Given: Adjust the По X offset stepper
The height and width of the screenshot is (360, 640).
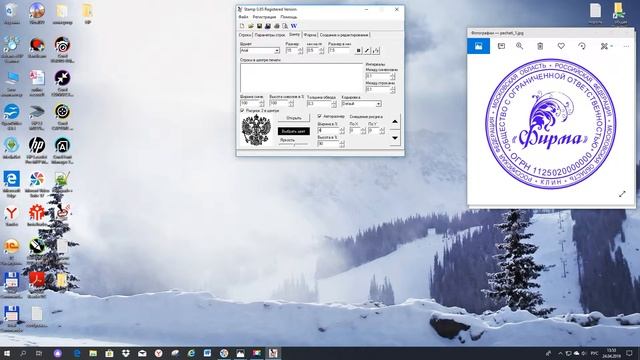Looking at the screenshot, I should point(363,130).
